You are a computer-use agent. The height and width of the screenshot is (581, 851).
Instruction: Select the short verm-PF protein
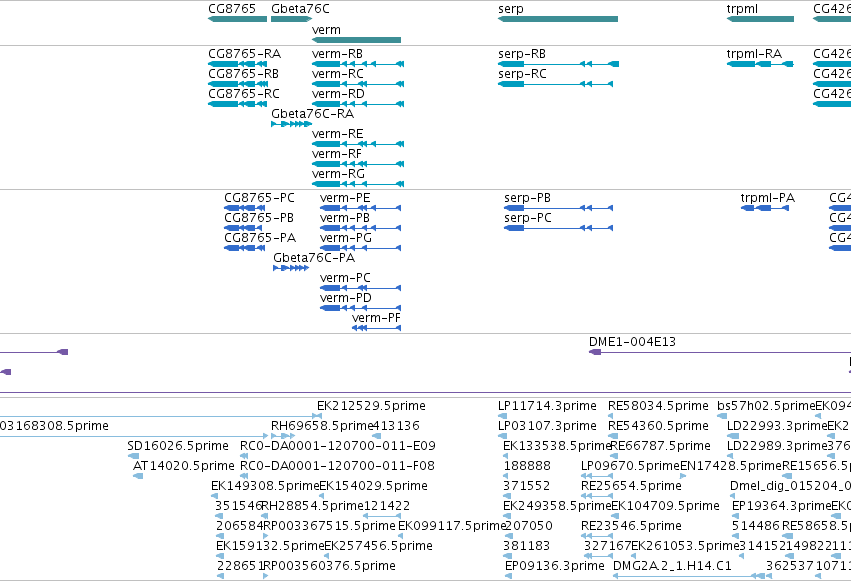click(x=377, y=328)
